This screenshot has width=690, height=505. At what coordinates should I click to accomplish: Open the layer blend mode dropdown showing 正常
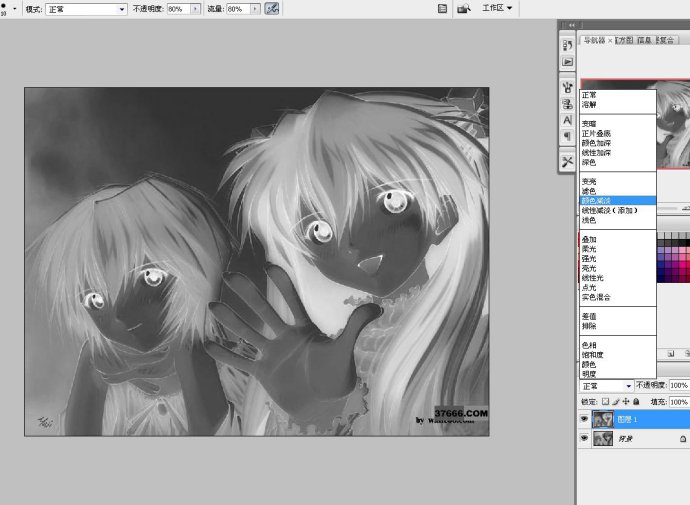pos(606,386)
